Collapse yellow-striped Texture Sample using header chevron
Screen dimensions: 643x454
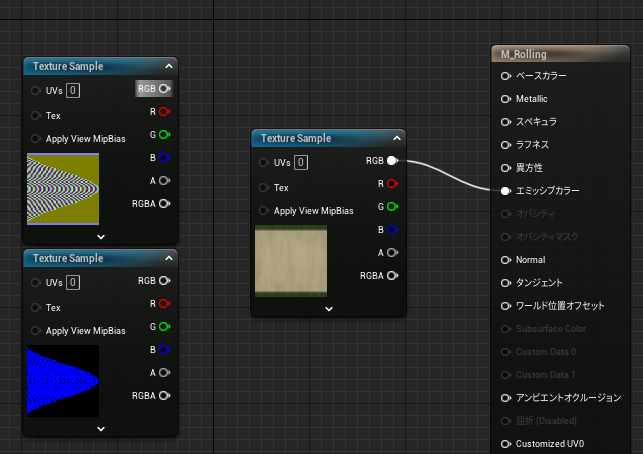coord(169,66)
